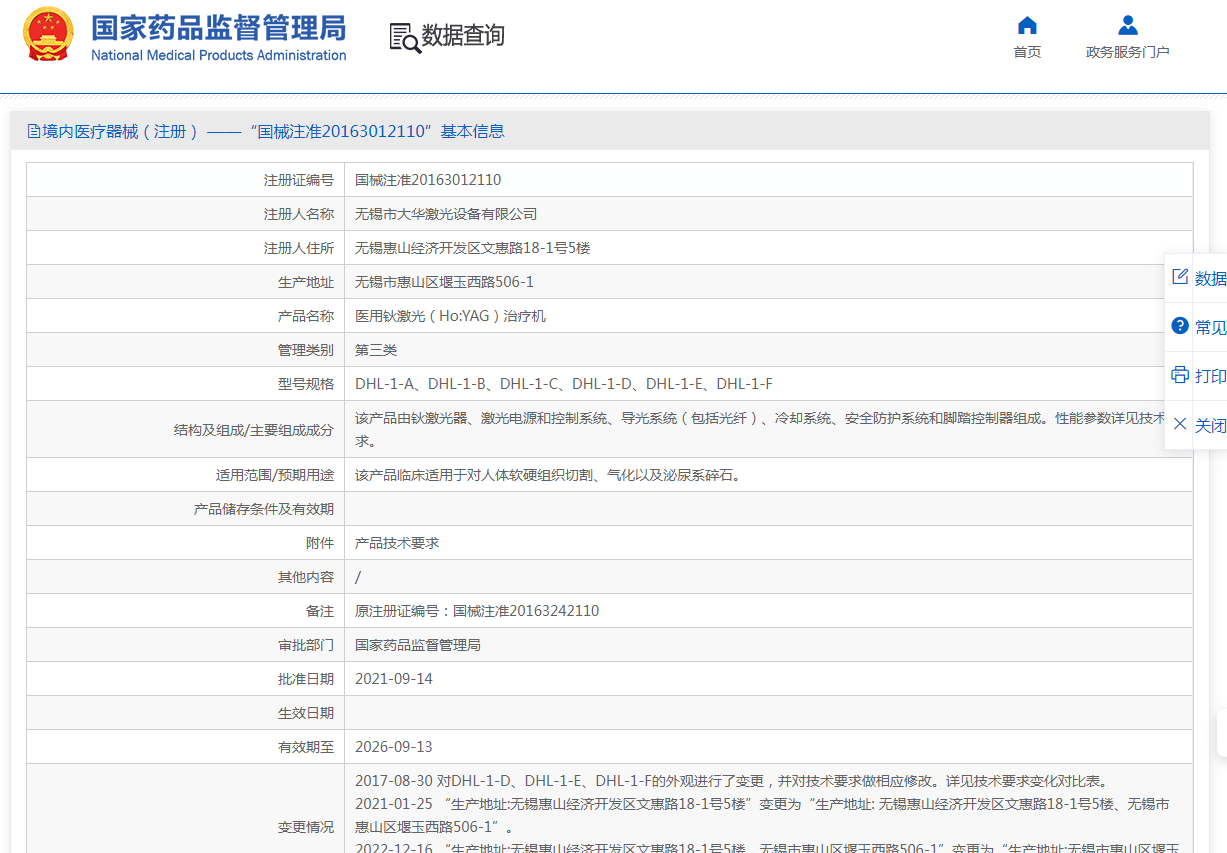
Task: Click the question mark help icon
Action: (x=1180, y=326)
